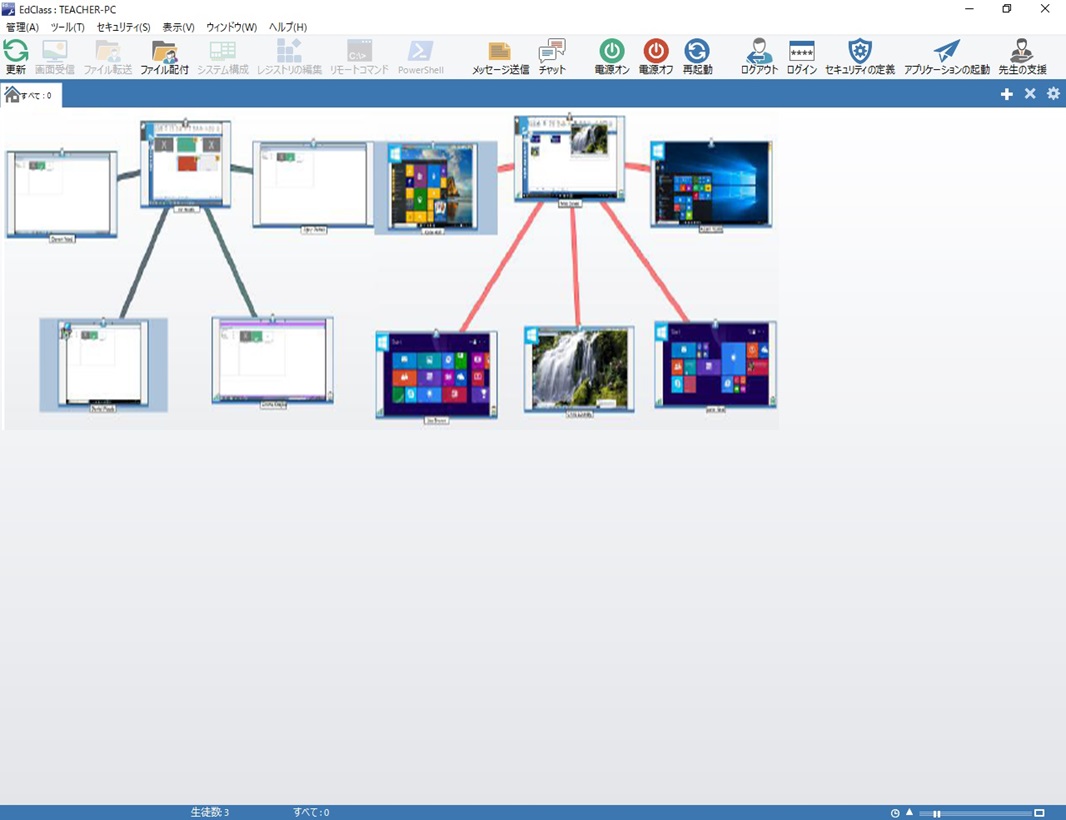Open the 表示(V) menu

(178, 27)
